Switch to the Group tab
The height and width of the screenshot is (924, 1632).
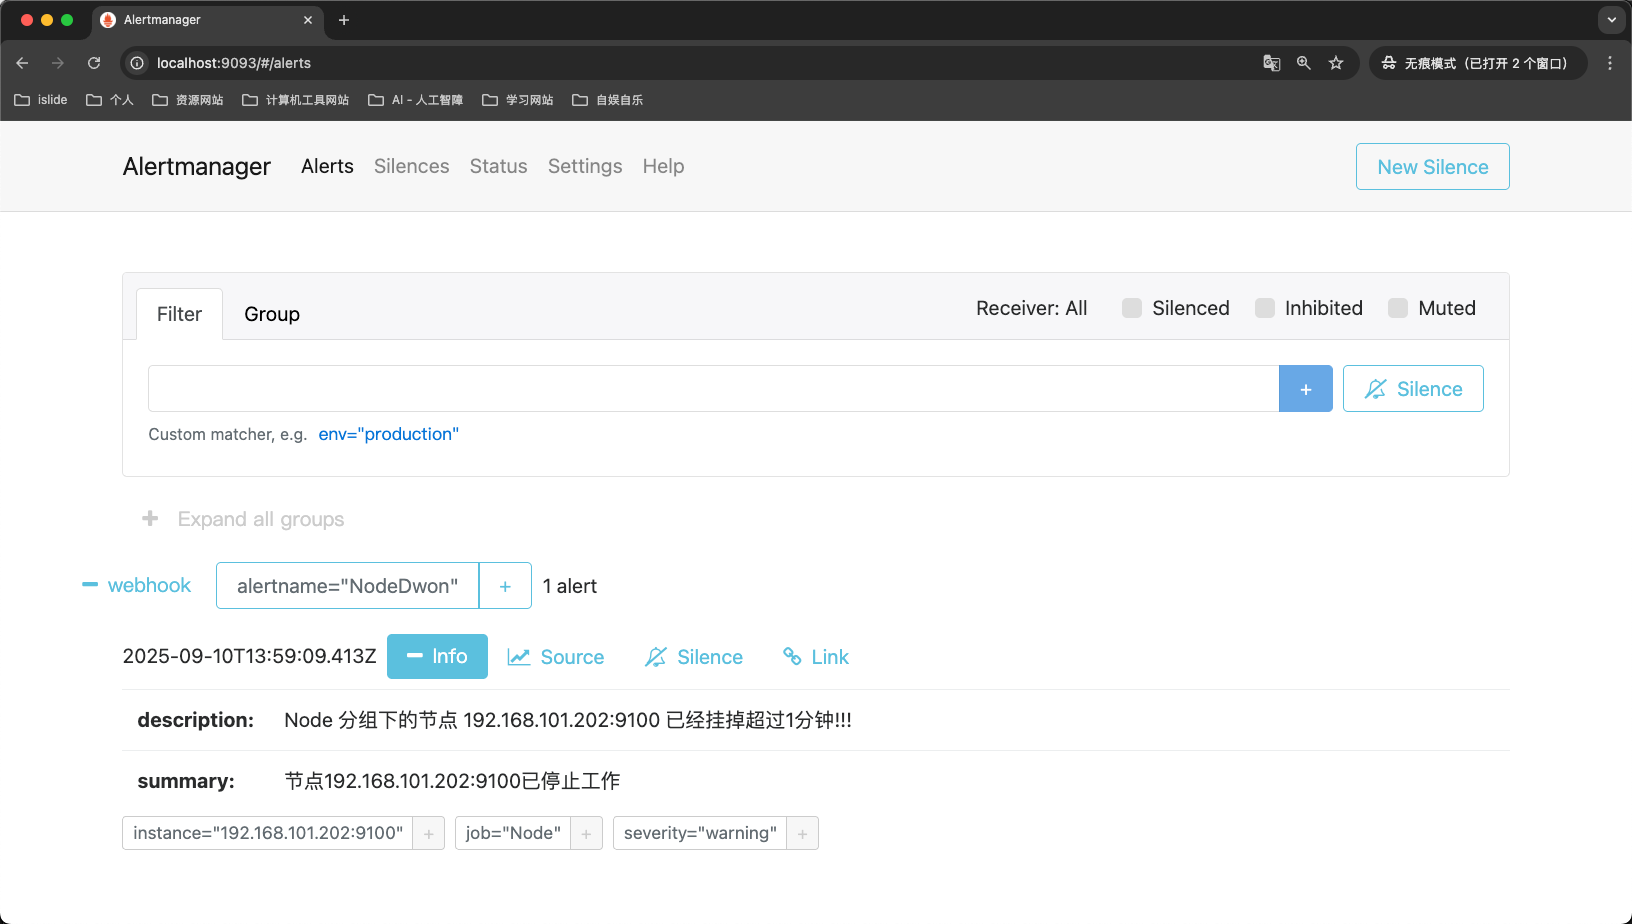(x=271, y=313)
